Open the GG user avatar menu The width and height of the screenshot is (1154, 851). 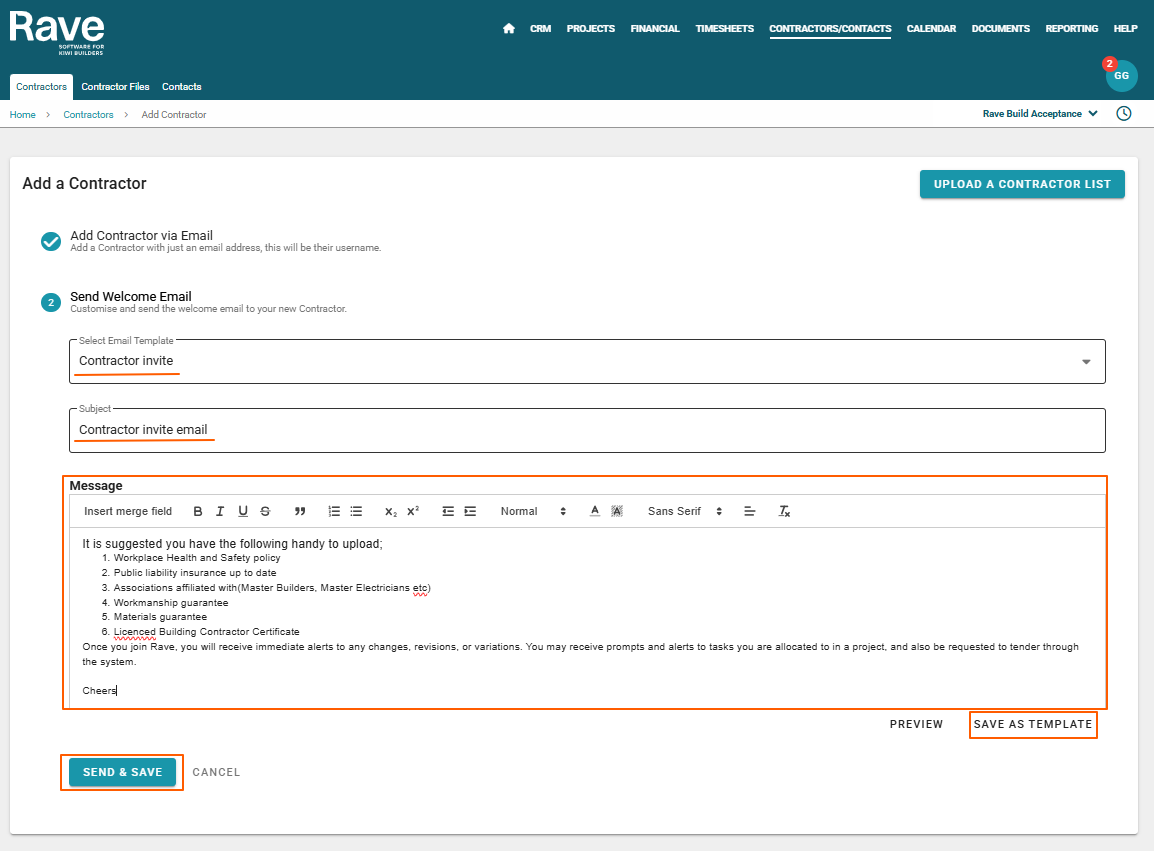pos(1121,76)
